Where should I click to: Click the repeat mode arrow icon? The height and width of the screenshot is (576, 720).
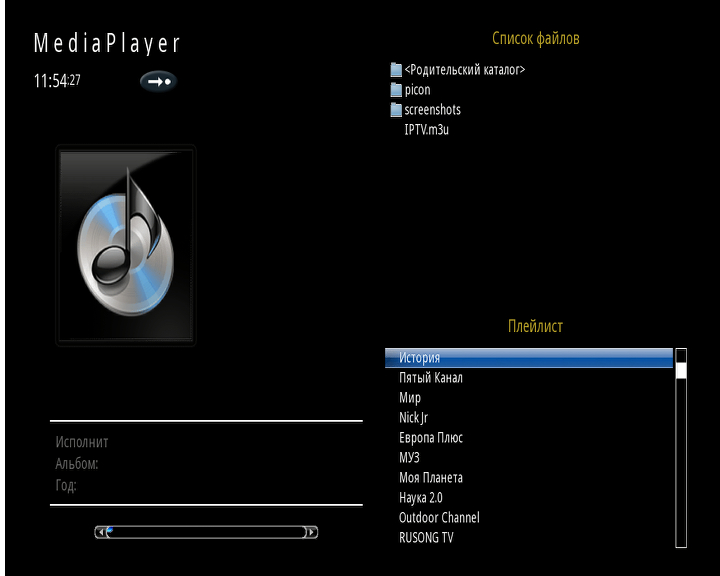pos(158,82)
